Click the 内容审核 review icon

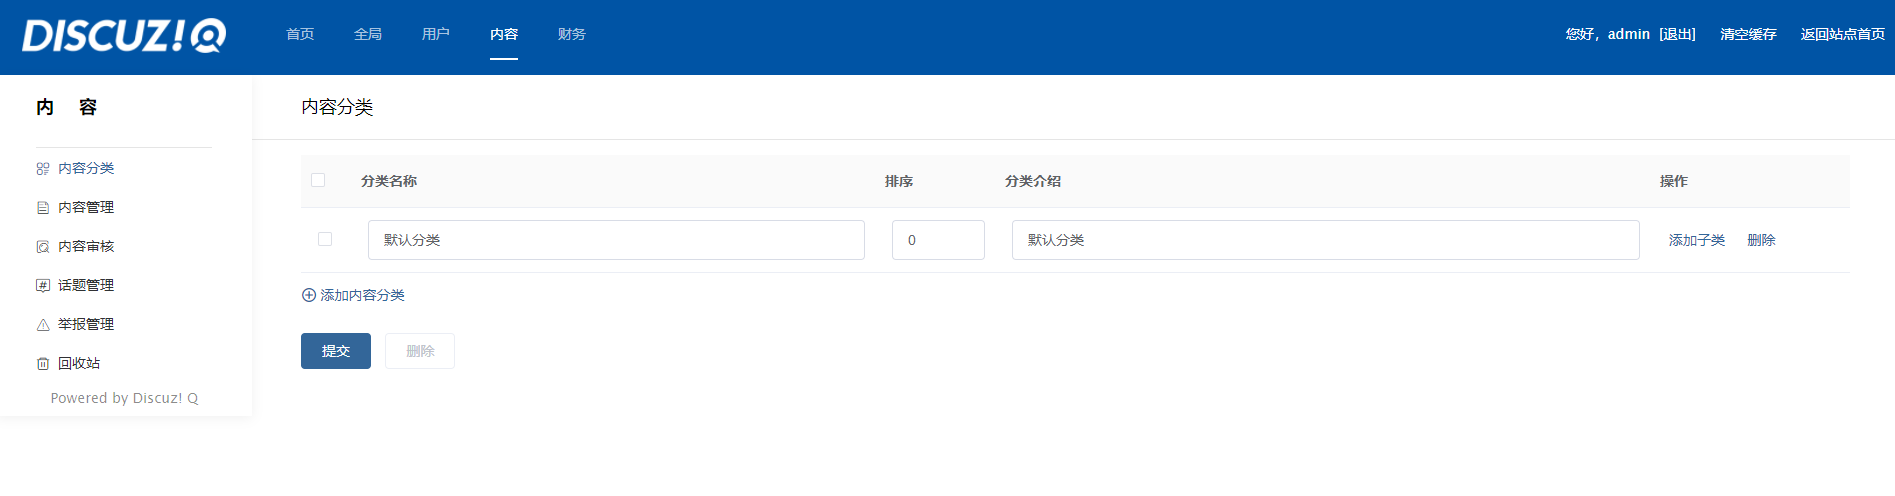click(43, 247)
